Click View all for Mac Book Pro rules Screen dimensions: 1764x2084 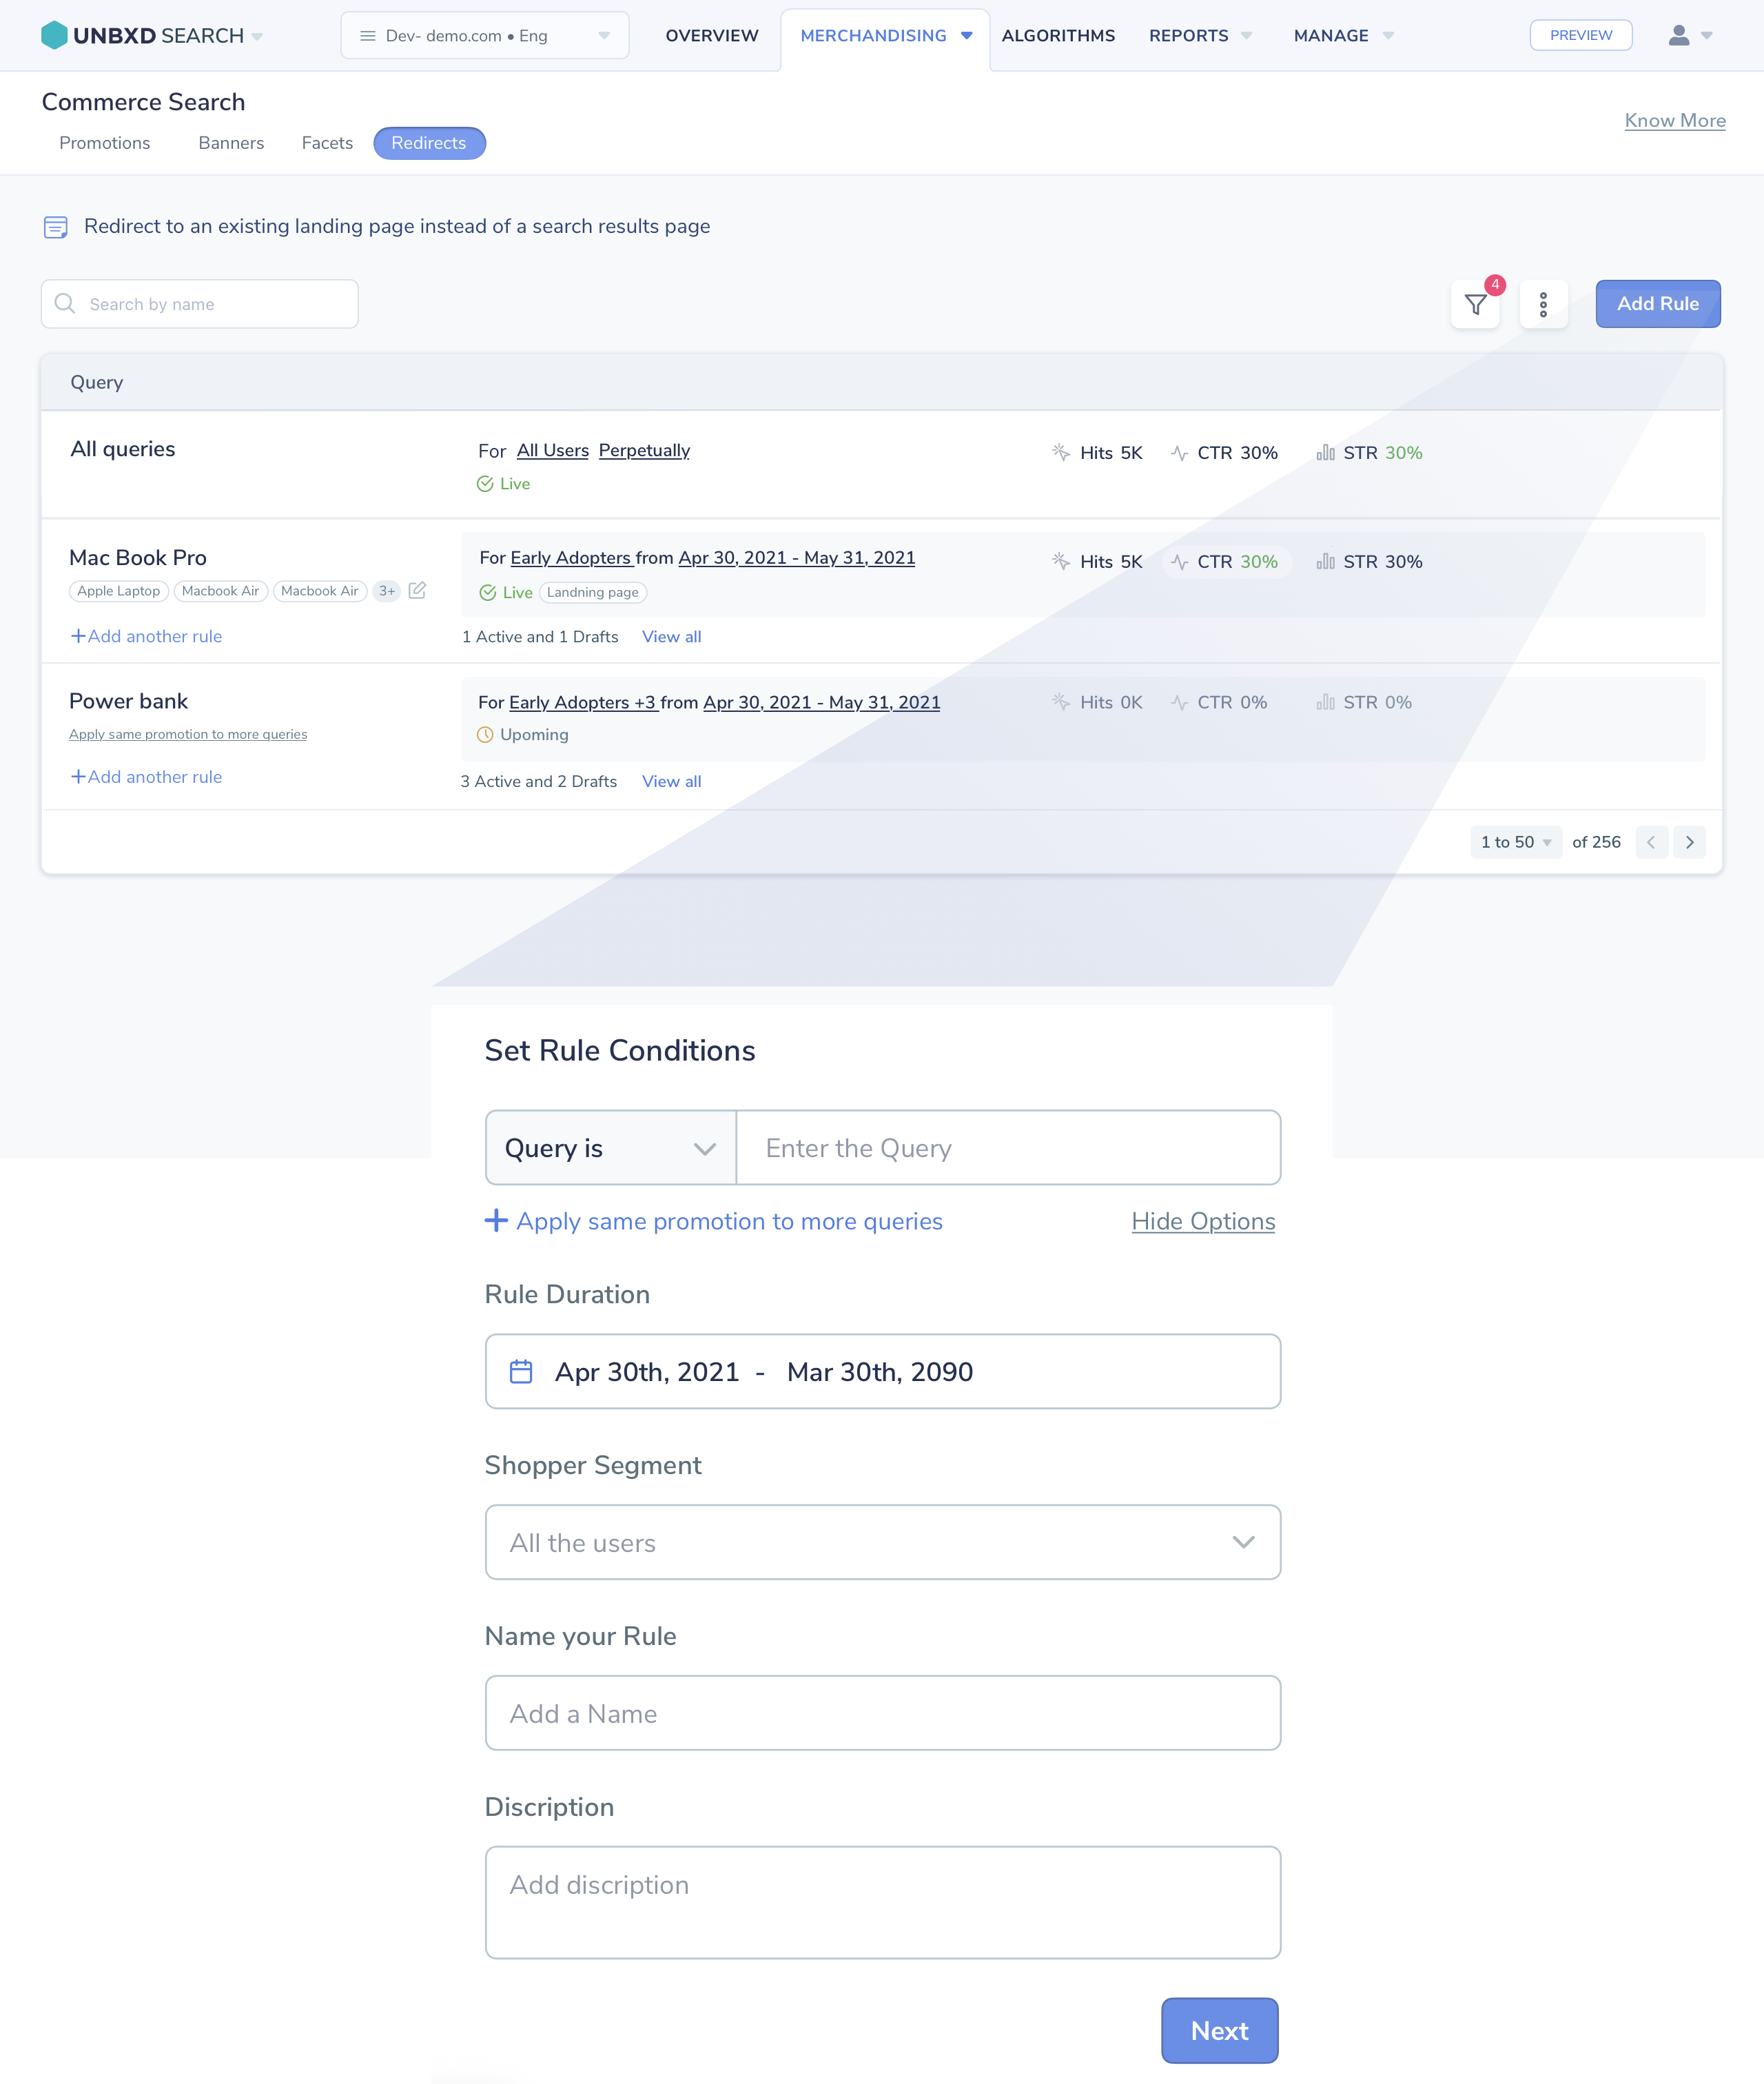point(671,637)
